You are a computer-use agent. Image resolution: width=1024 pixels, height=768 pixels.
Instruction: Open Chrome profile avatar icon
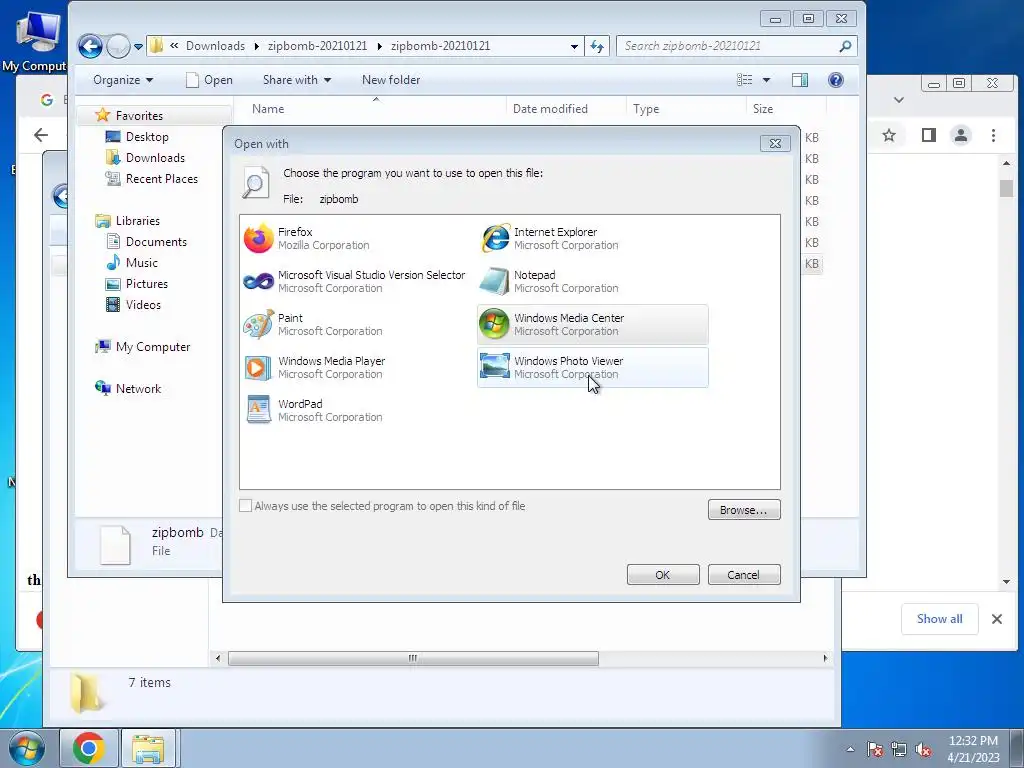[961, 135]
